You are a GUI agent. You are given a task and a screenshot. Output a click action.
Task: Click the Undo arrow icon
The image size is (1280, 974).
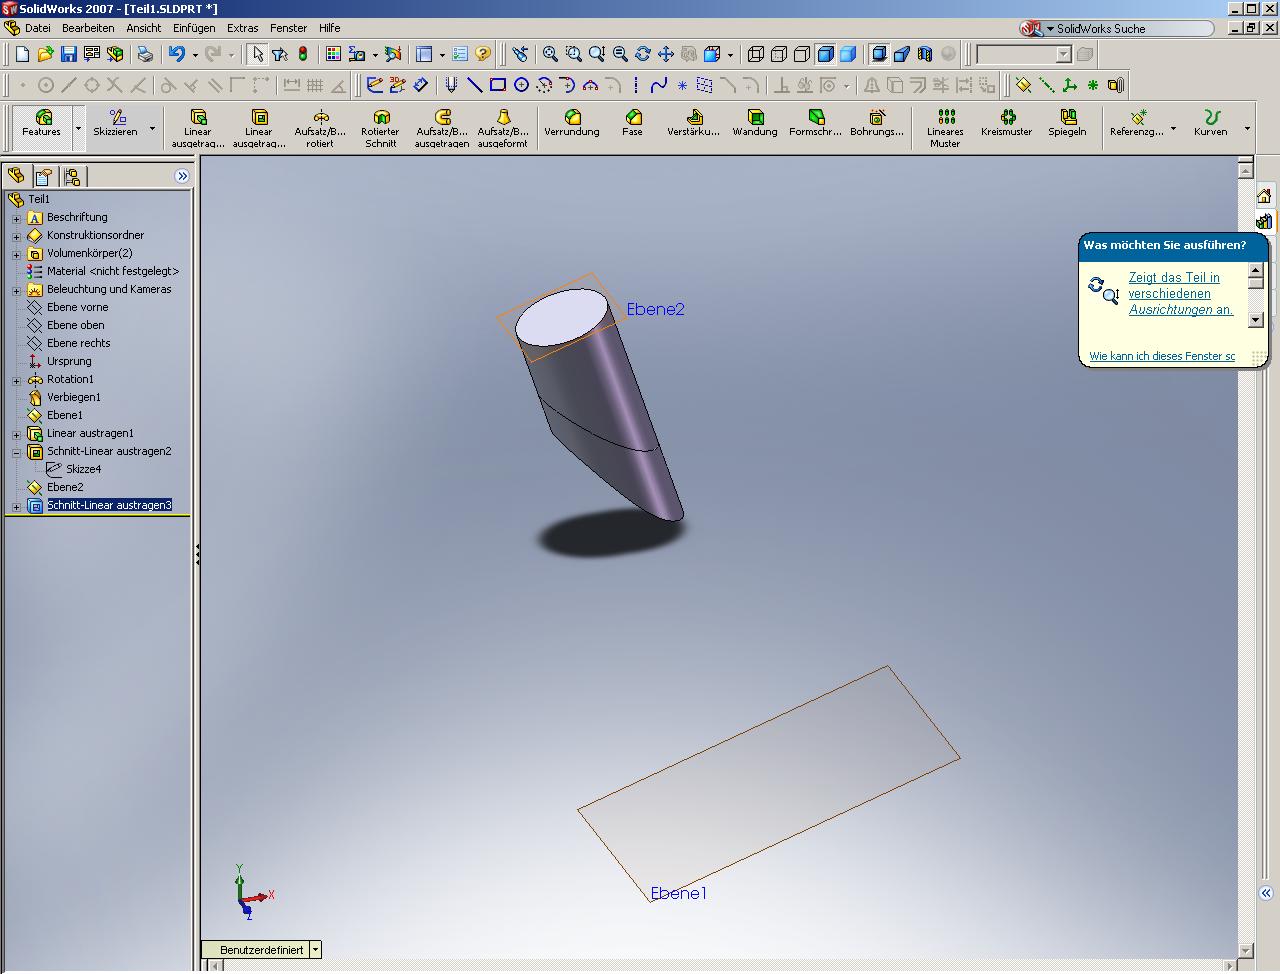177,54
